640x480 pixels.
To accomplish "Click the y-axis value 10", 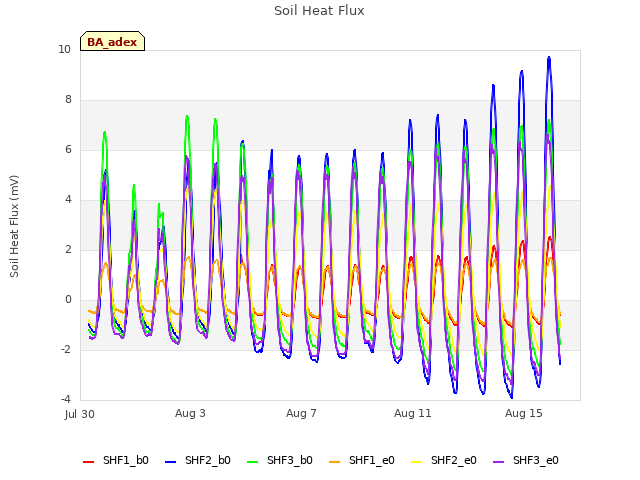I will pyautogui.click(x=64, y=50).
